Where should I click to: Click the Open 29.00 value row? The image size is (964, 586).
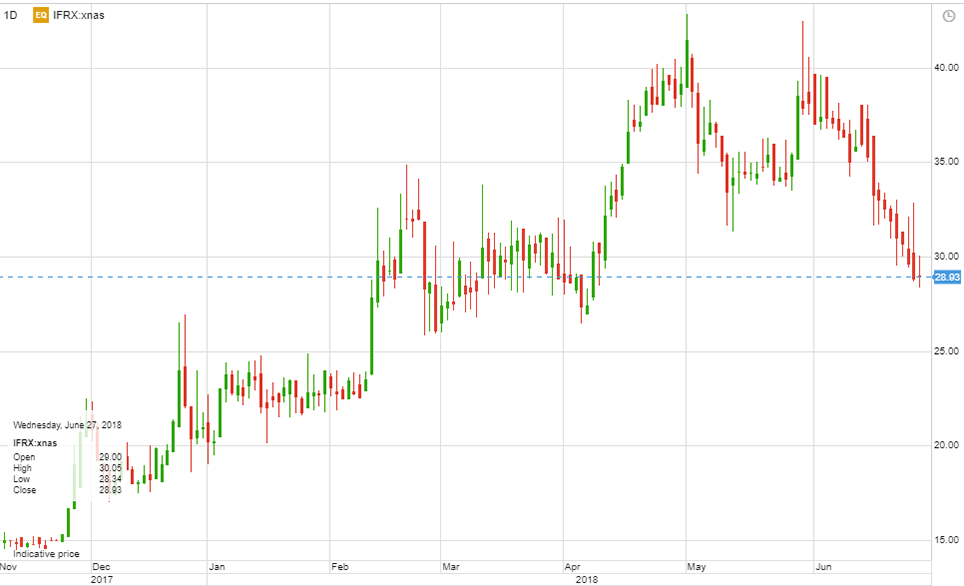point(68,457)
